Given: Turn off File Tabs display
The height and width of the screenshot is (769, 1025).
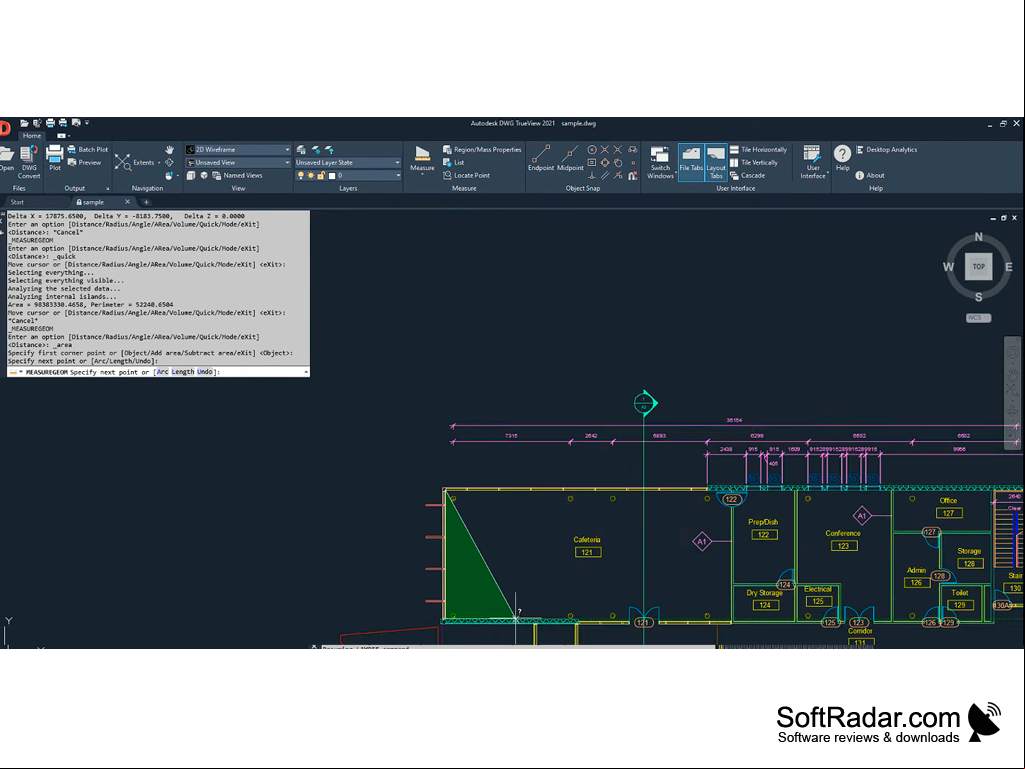Looking at the screenshot, I should click(691, 162).
